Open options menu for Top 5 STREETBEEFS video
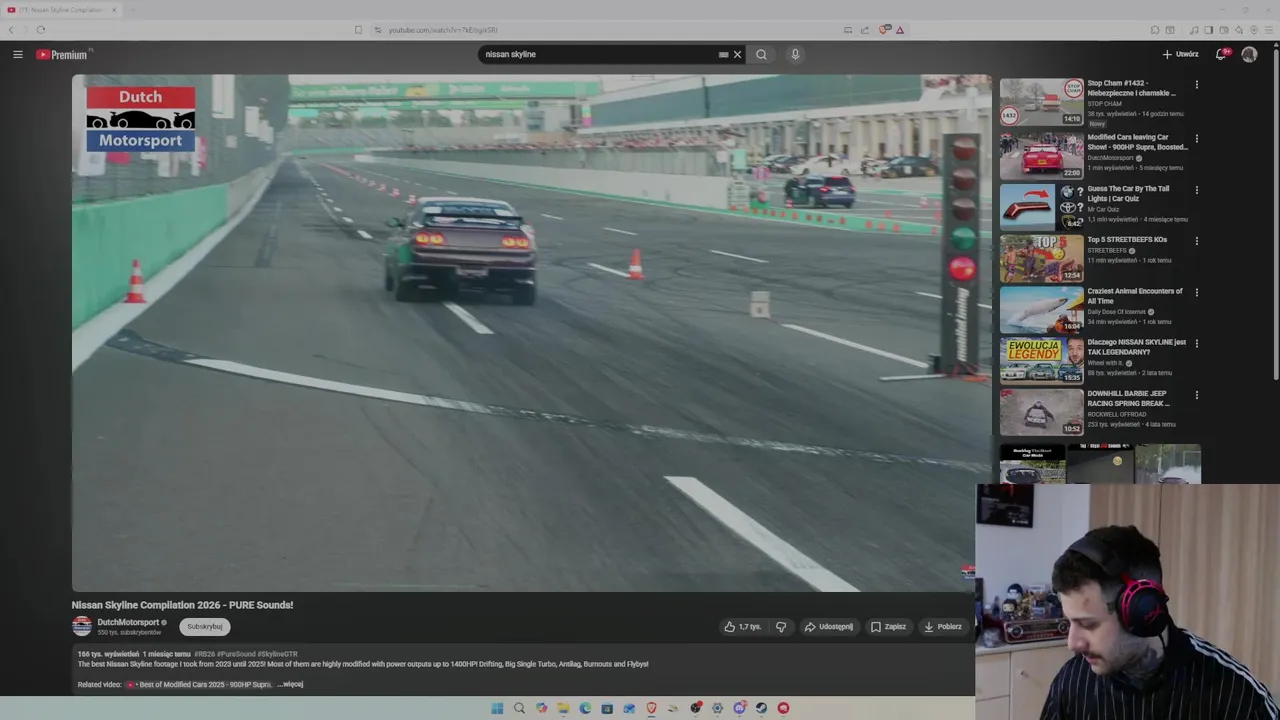The width and height of the screenshot is (1280, 720). [x=1196, y=241]
